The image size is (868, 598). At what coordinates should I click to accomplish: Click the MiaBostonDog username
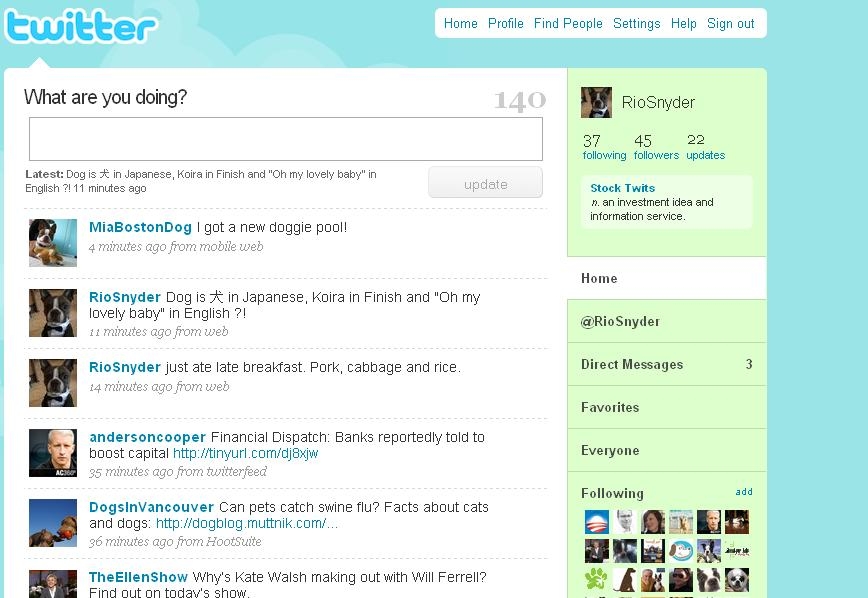[x=140, y=227]
